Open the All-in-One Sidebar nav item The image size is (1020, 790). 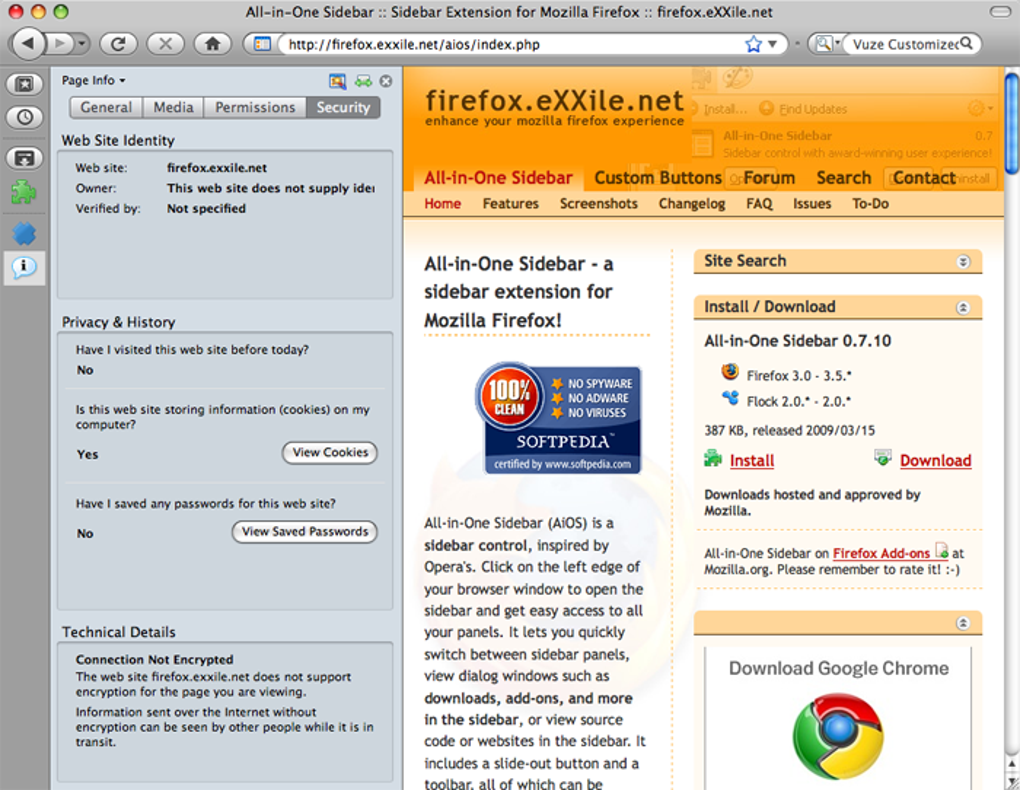[x=498, y=178]
